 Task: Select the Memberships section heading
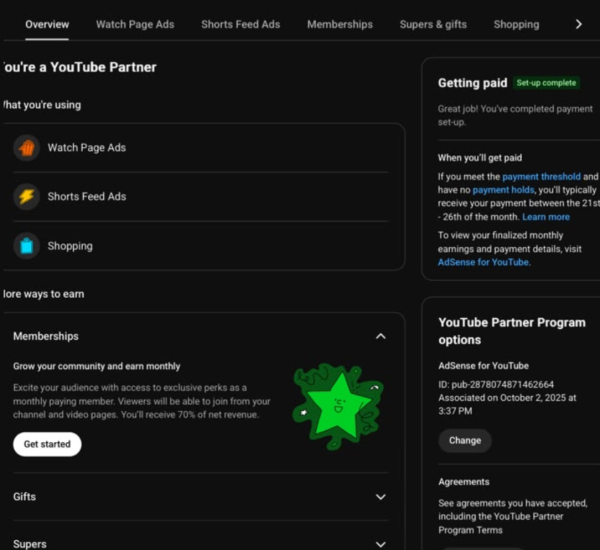(x=46, y=336)
